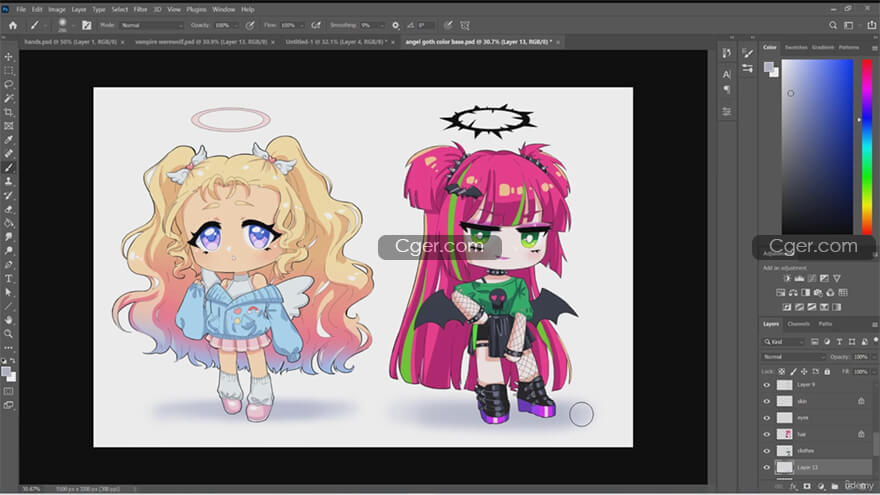Switch to hands.psd document tab
The height and width of the screenshot is (495, 880).
point(70,42)
